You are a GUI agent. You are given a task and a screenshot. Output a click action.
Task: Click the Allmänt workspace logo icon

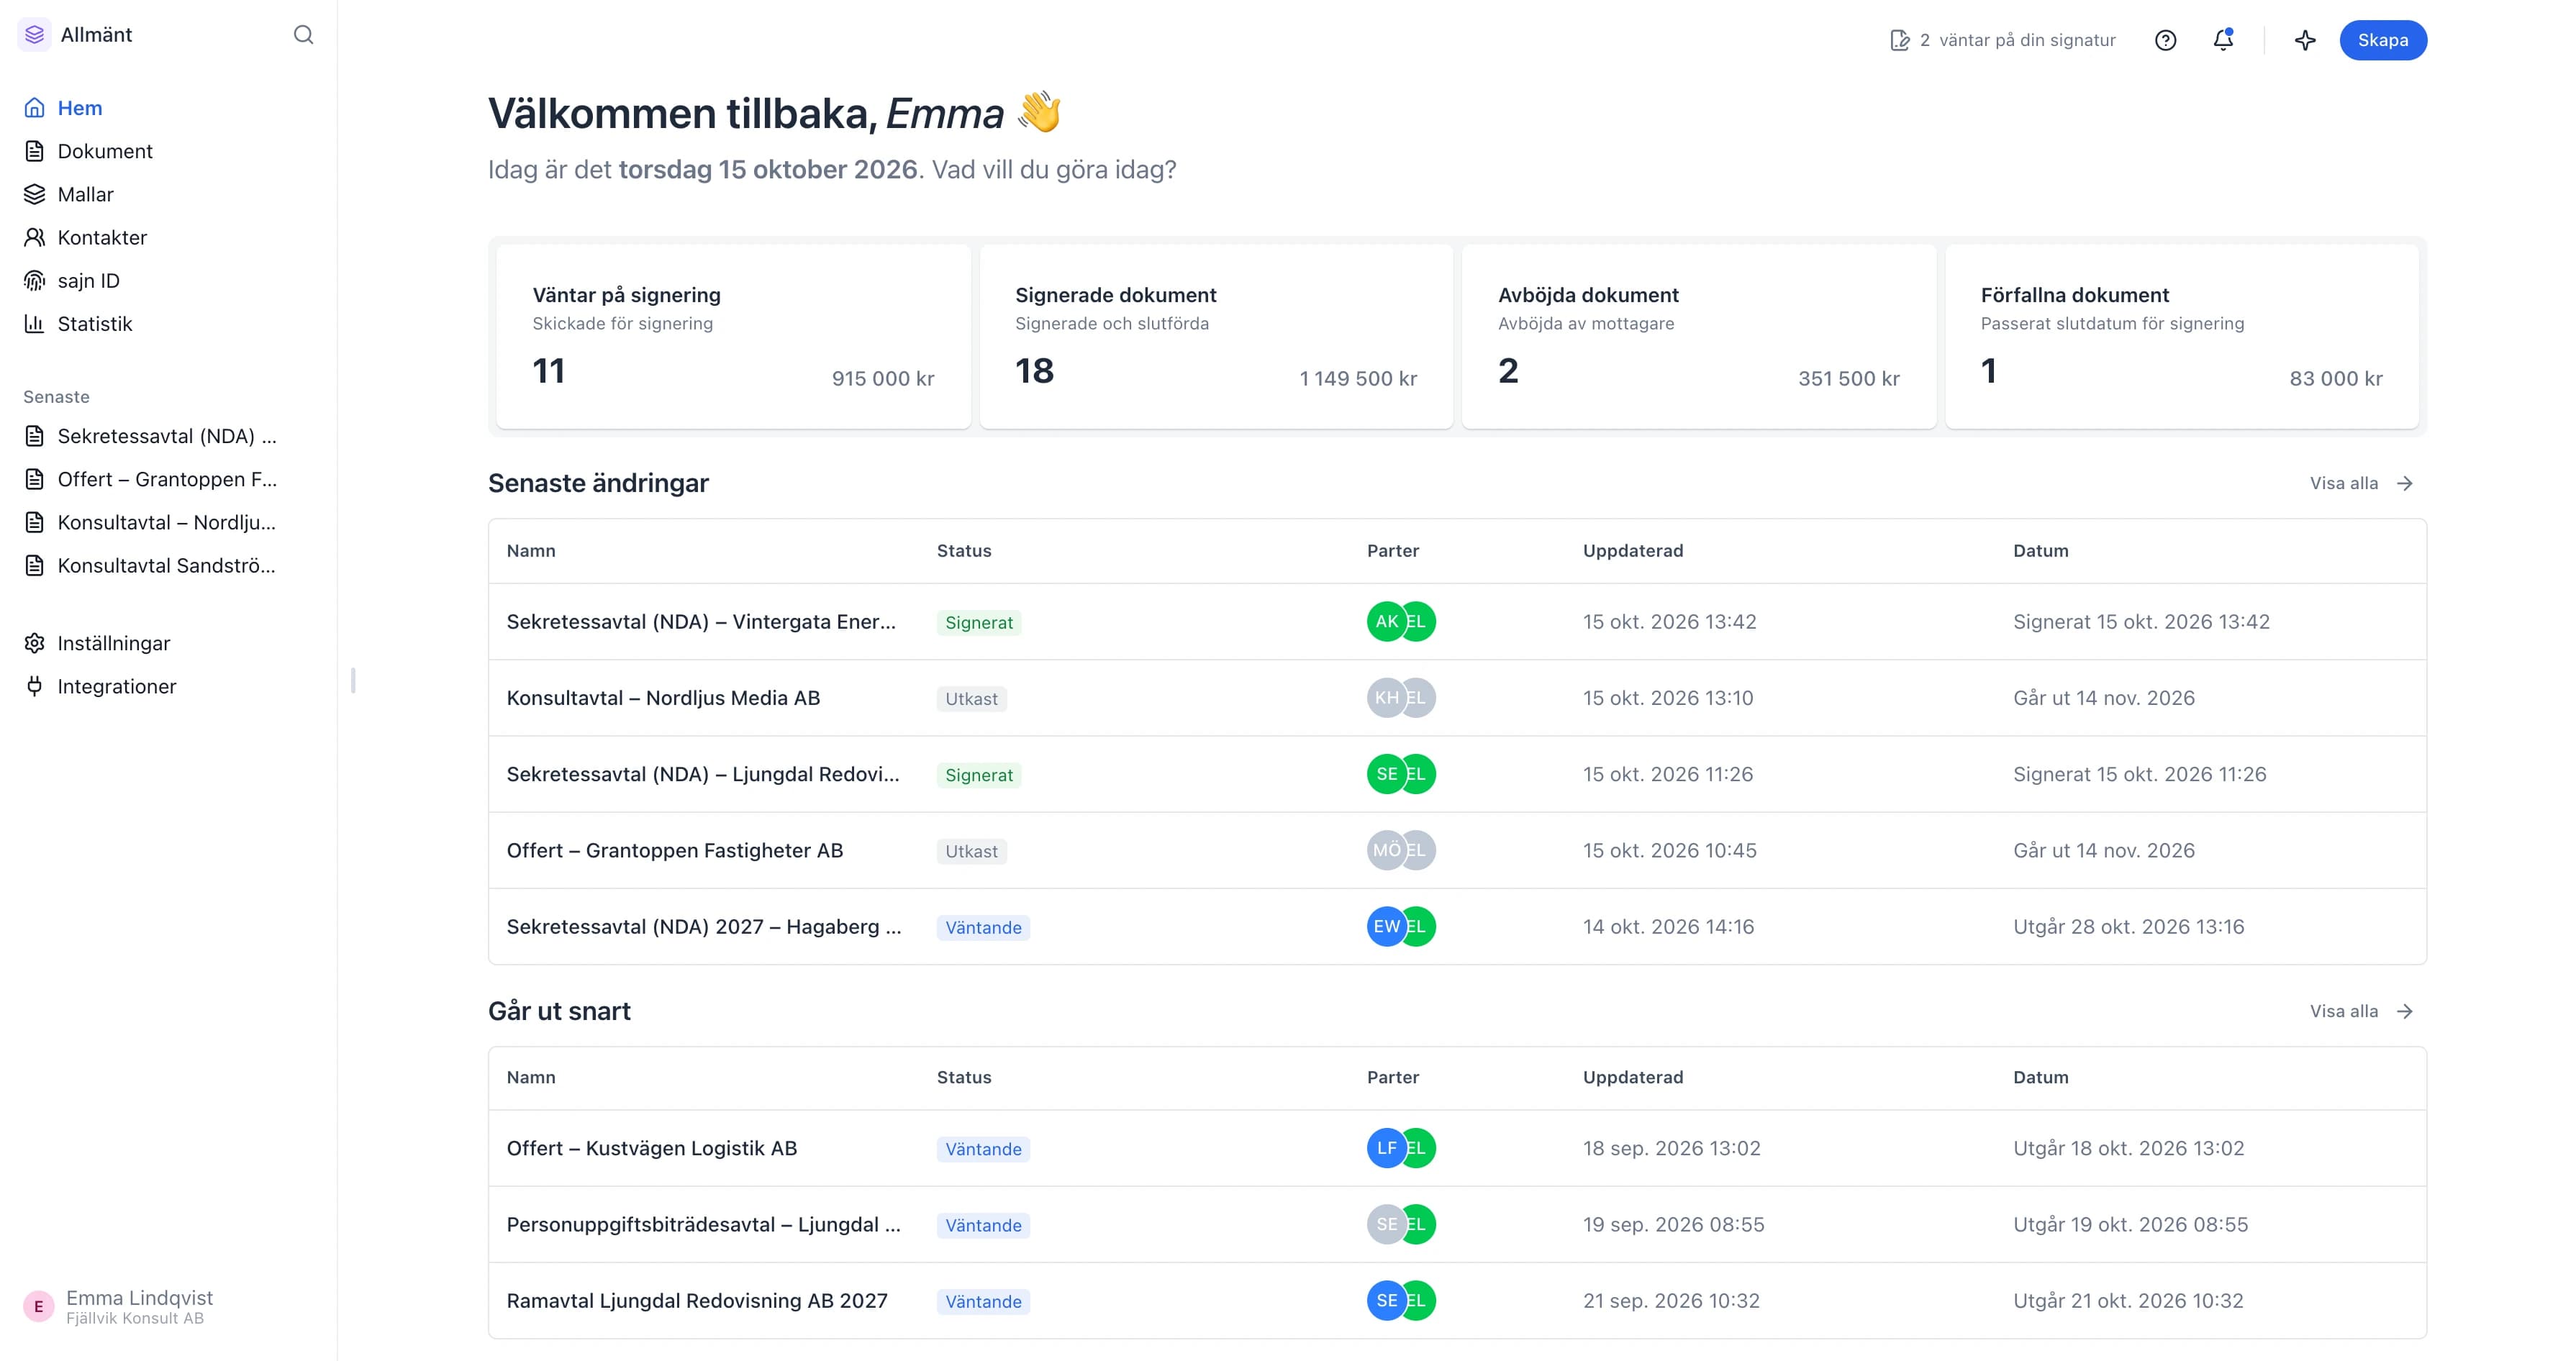pyautogui.click(x=35, y=35)
